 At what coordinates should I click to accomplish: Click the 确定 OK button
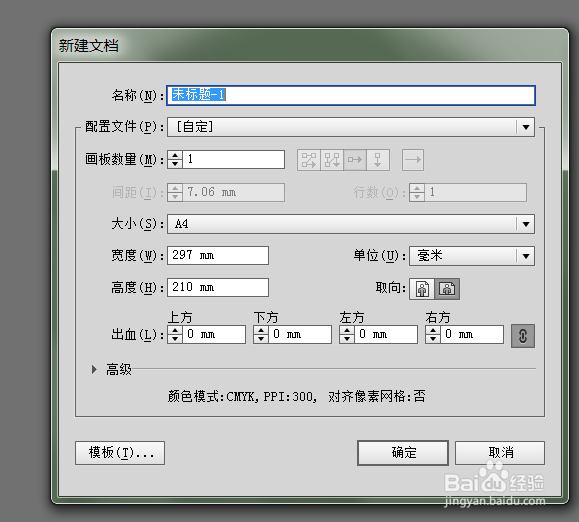[403, 453]
